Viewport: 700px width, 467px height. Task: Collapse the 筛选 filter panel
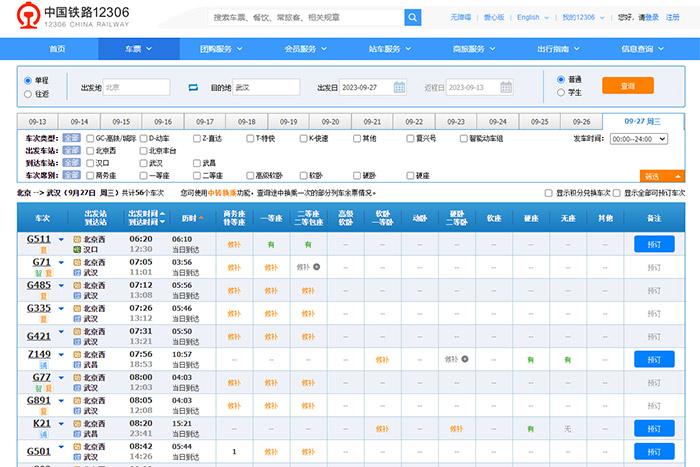(661, 176)
